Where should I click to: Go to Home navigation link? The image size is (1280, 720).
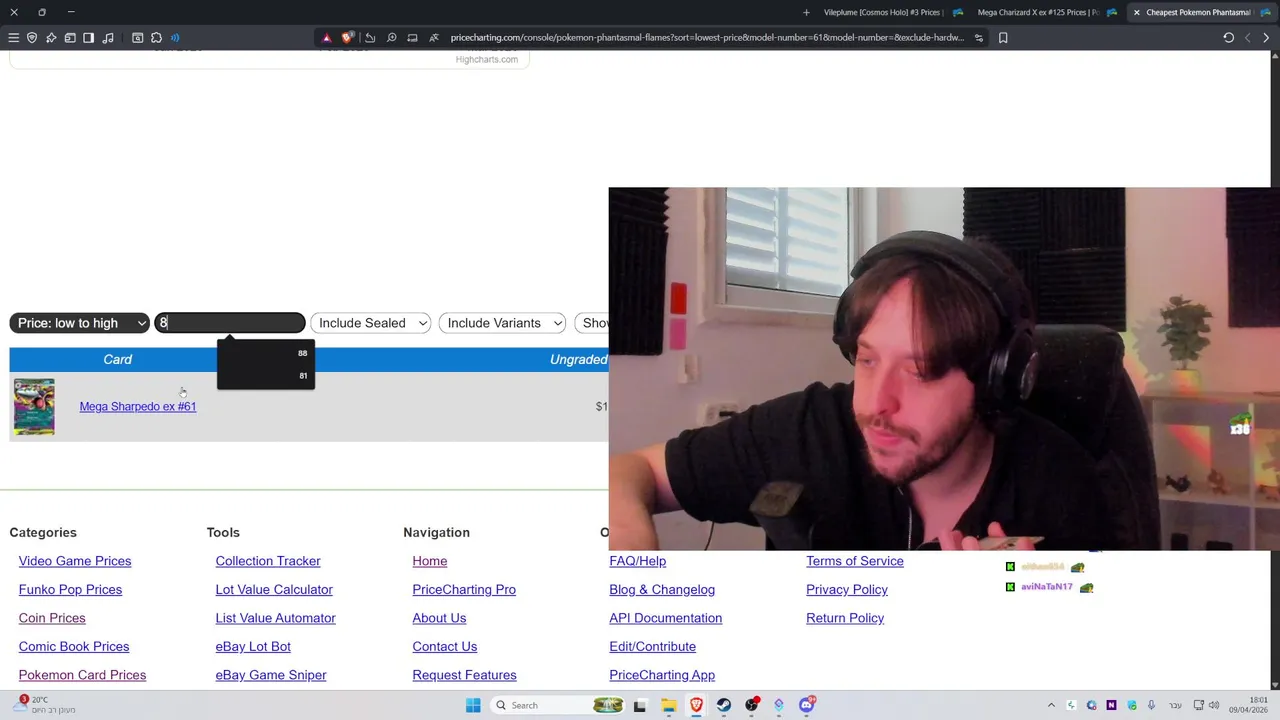[x=430, y=561]
